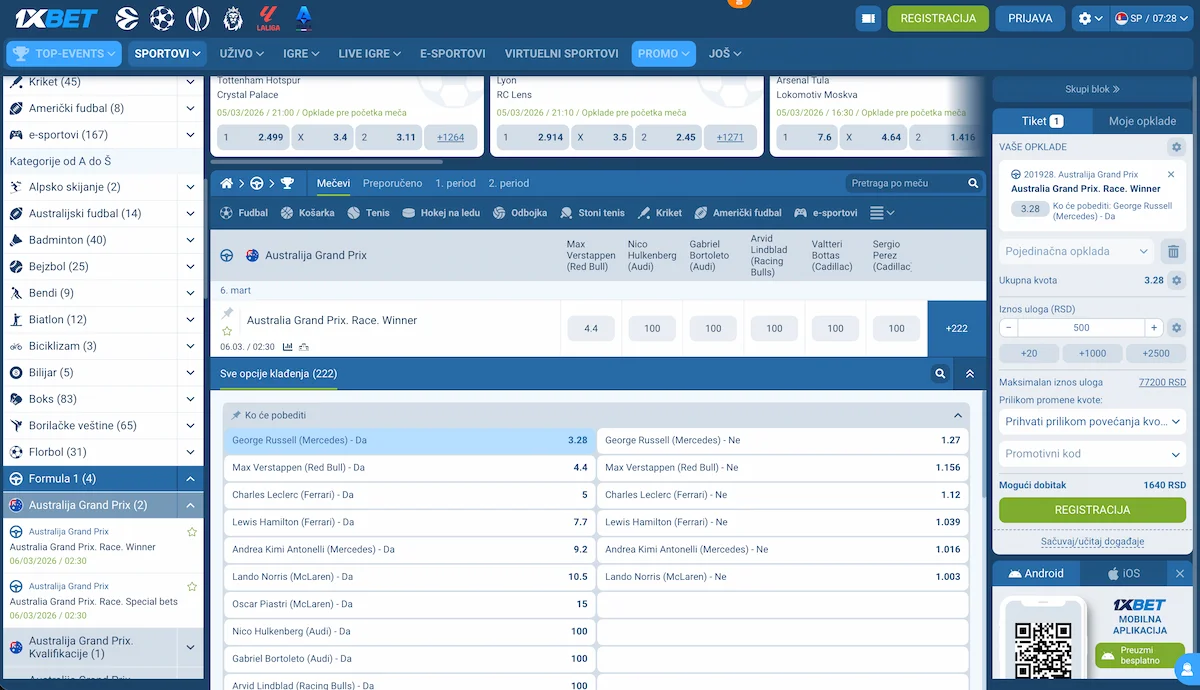The height and width of the screenshot is (690, 1200).
Task: Collapse the Formula 1 (4) sidebar section
Action: (x=190, y=479)
